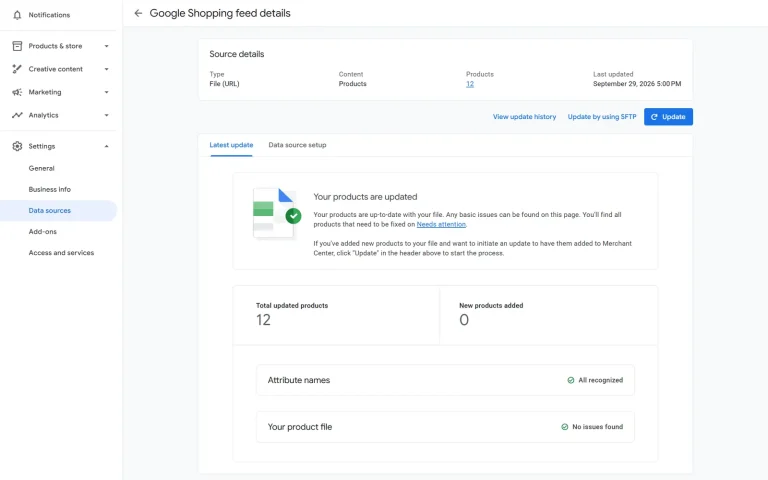Click the Settings gear icon
768x480 pixels.
pyautogui.click(x=17, y=146)
